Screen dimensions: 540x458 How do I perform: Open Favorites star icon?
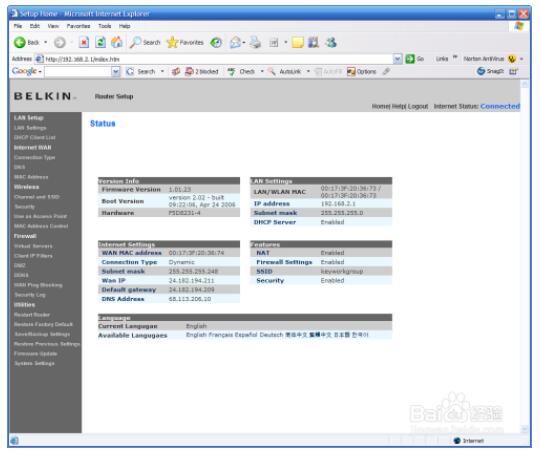coord(172,42)
